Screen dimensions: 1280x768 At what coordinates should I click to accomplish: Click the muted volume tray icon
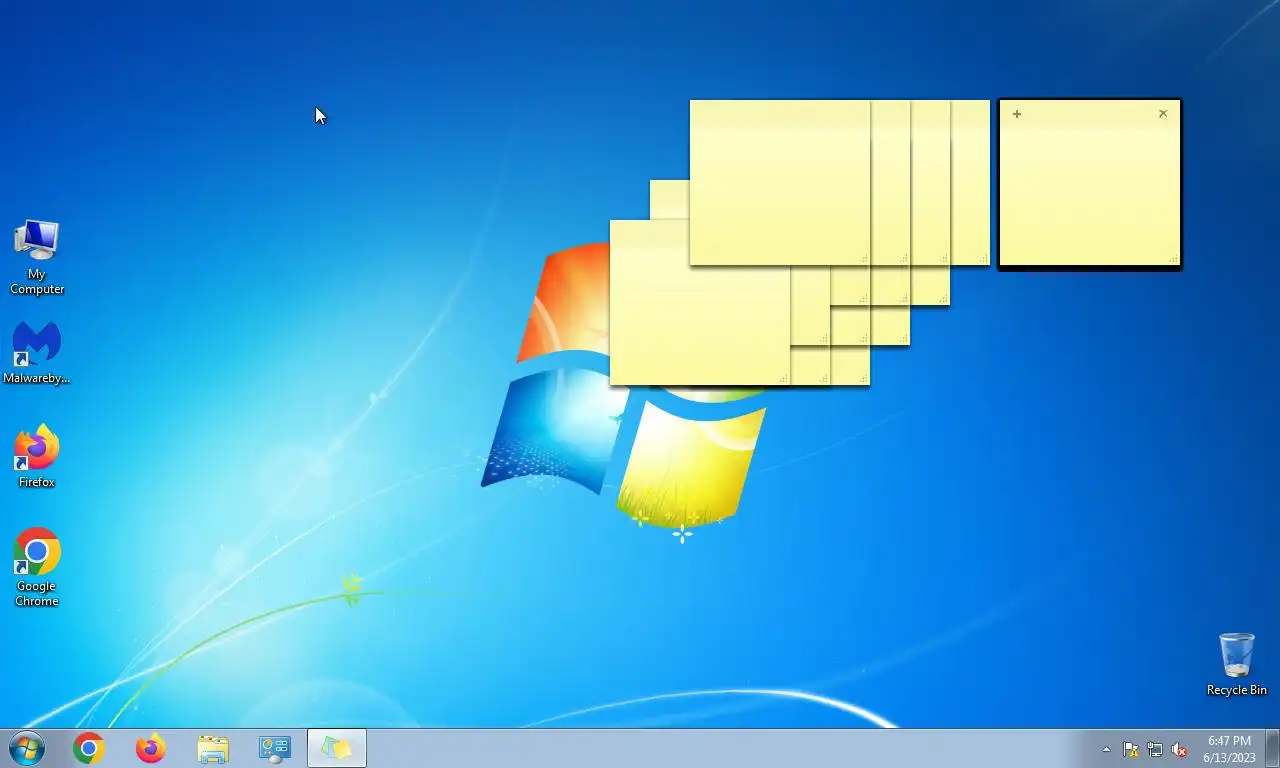click(x=1179, y=749)
